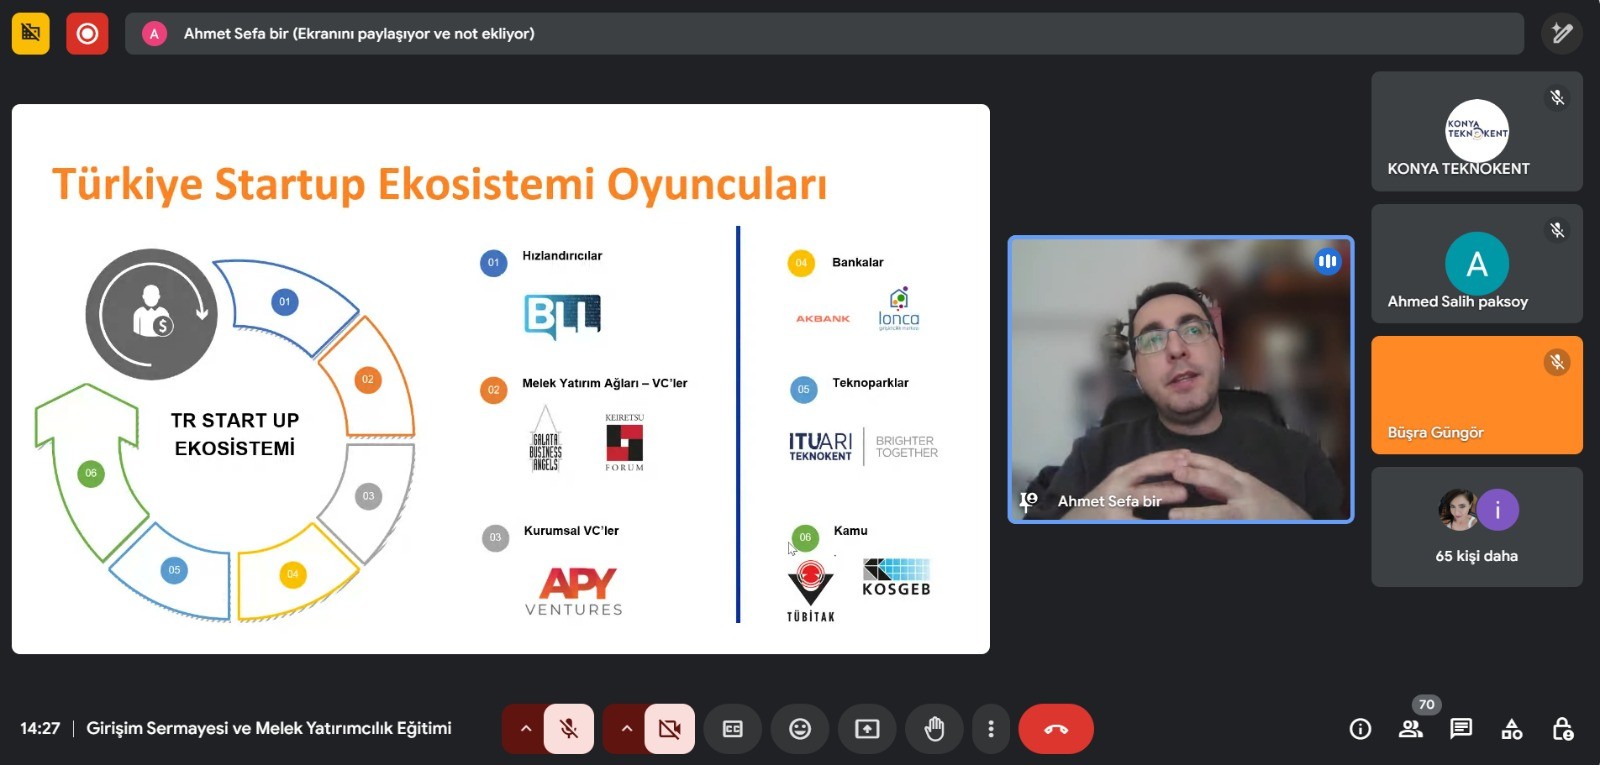Click the red recording indicator icon
1600x765 pixels.
pyautogui.click(x=87, y=34)
